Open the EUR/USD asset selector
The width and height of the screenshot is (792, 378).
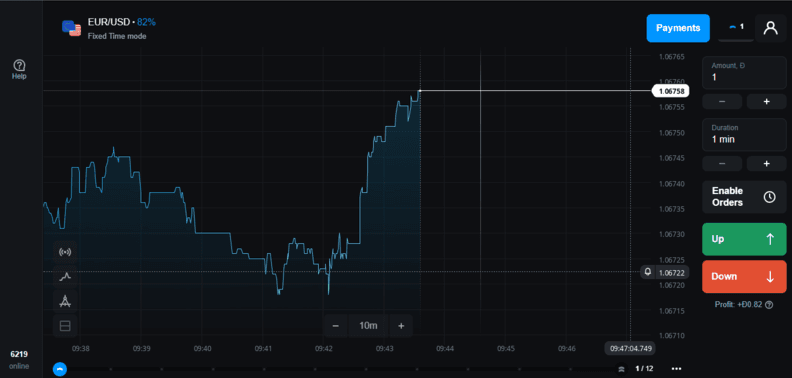pos(109,28)
